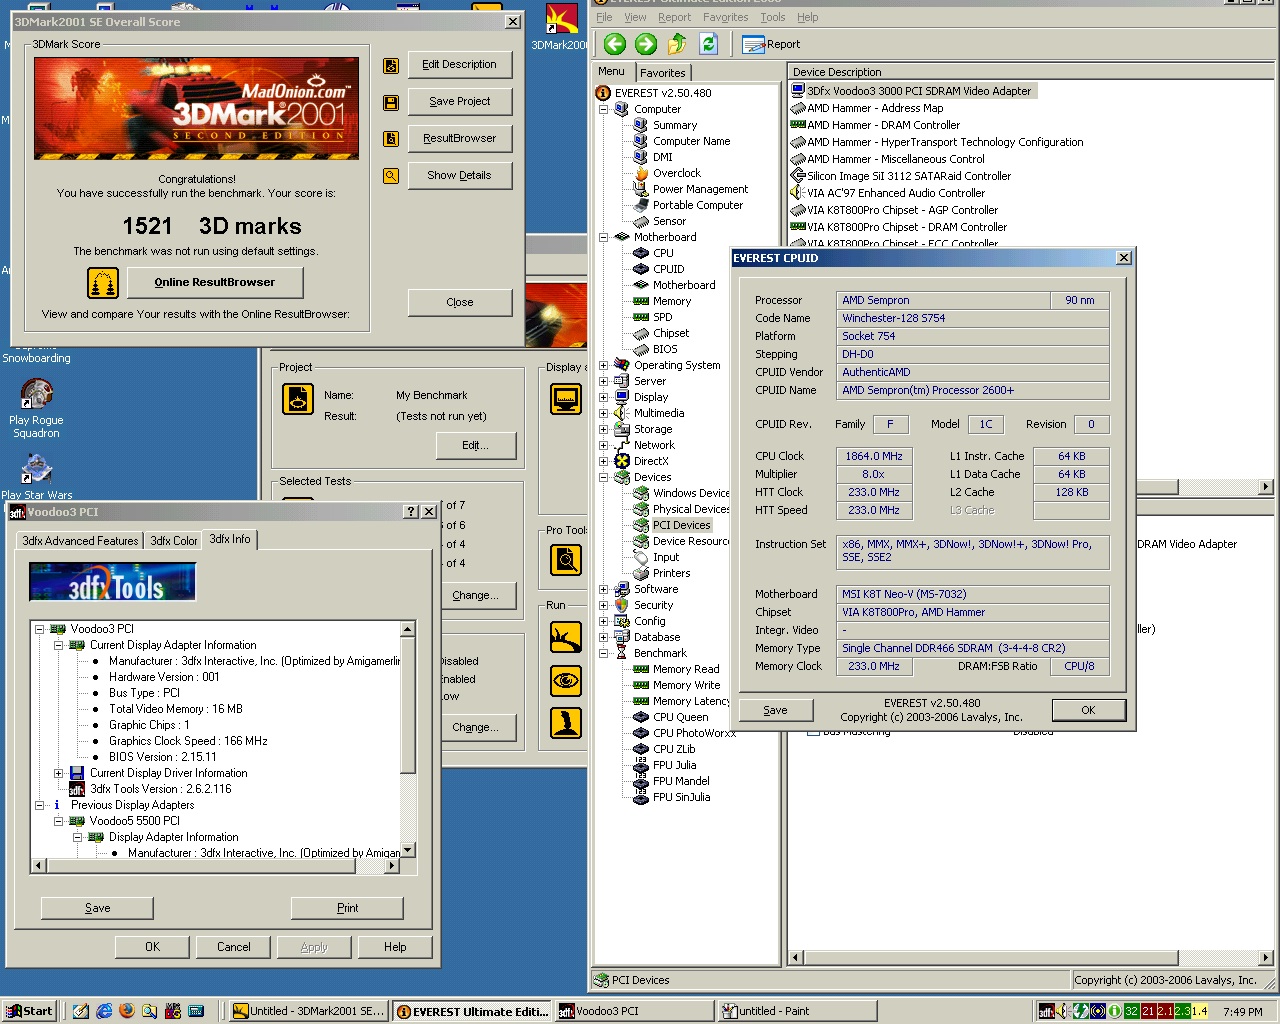Image resolution: width=1280 pixels, height=1024 pixels.
Task: Expand the Display node in EVEREST tree
Action: 604,397
